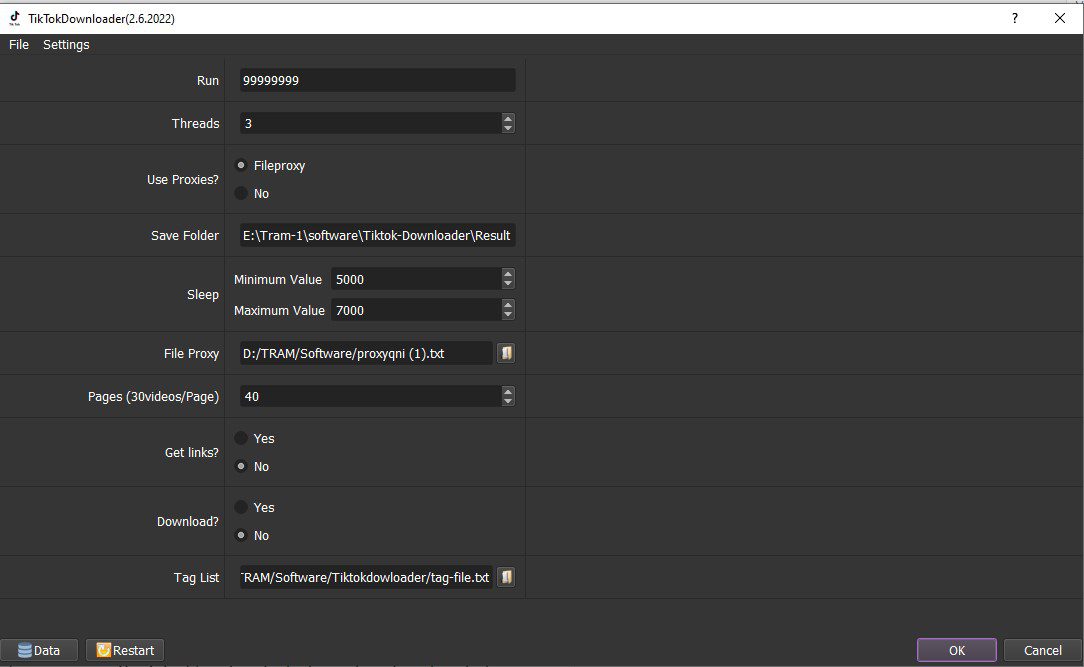The width and height of the screenshot is (1084, 667).
Task: Close the TikTokDownloader window
Action: (x=1060, y=18)
